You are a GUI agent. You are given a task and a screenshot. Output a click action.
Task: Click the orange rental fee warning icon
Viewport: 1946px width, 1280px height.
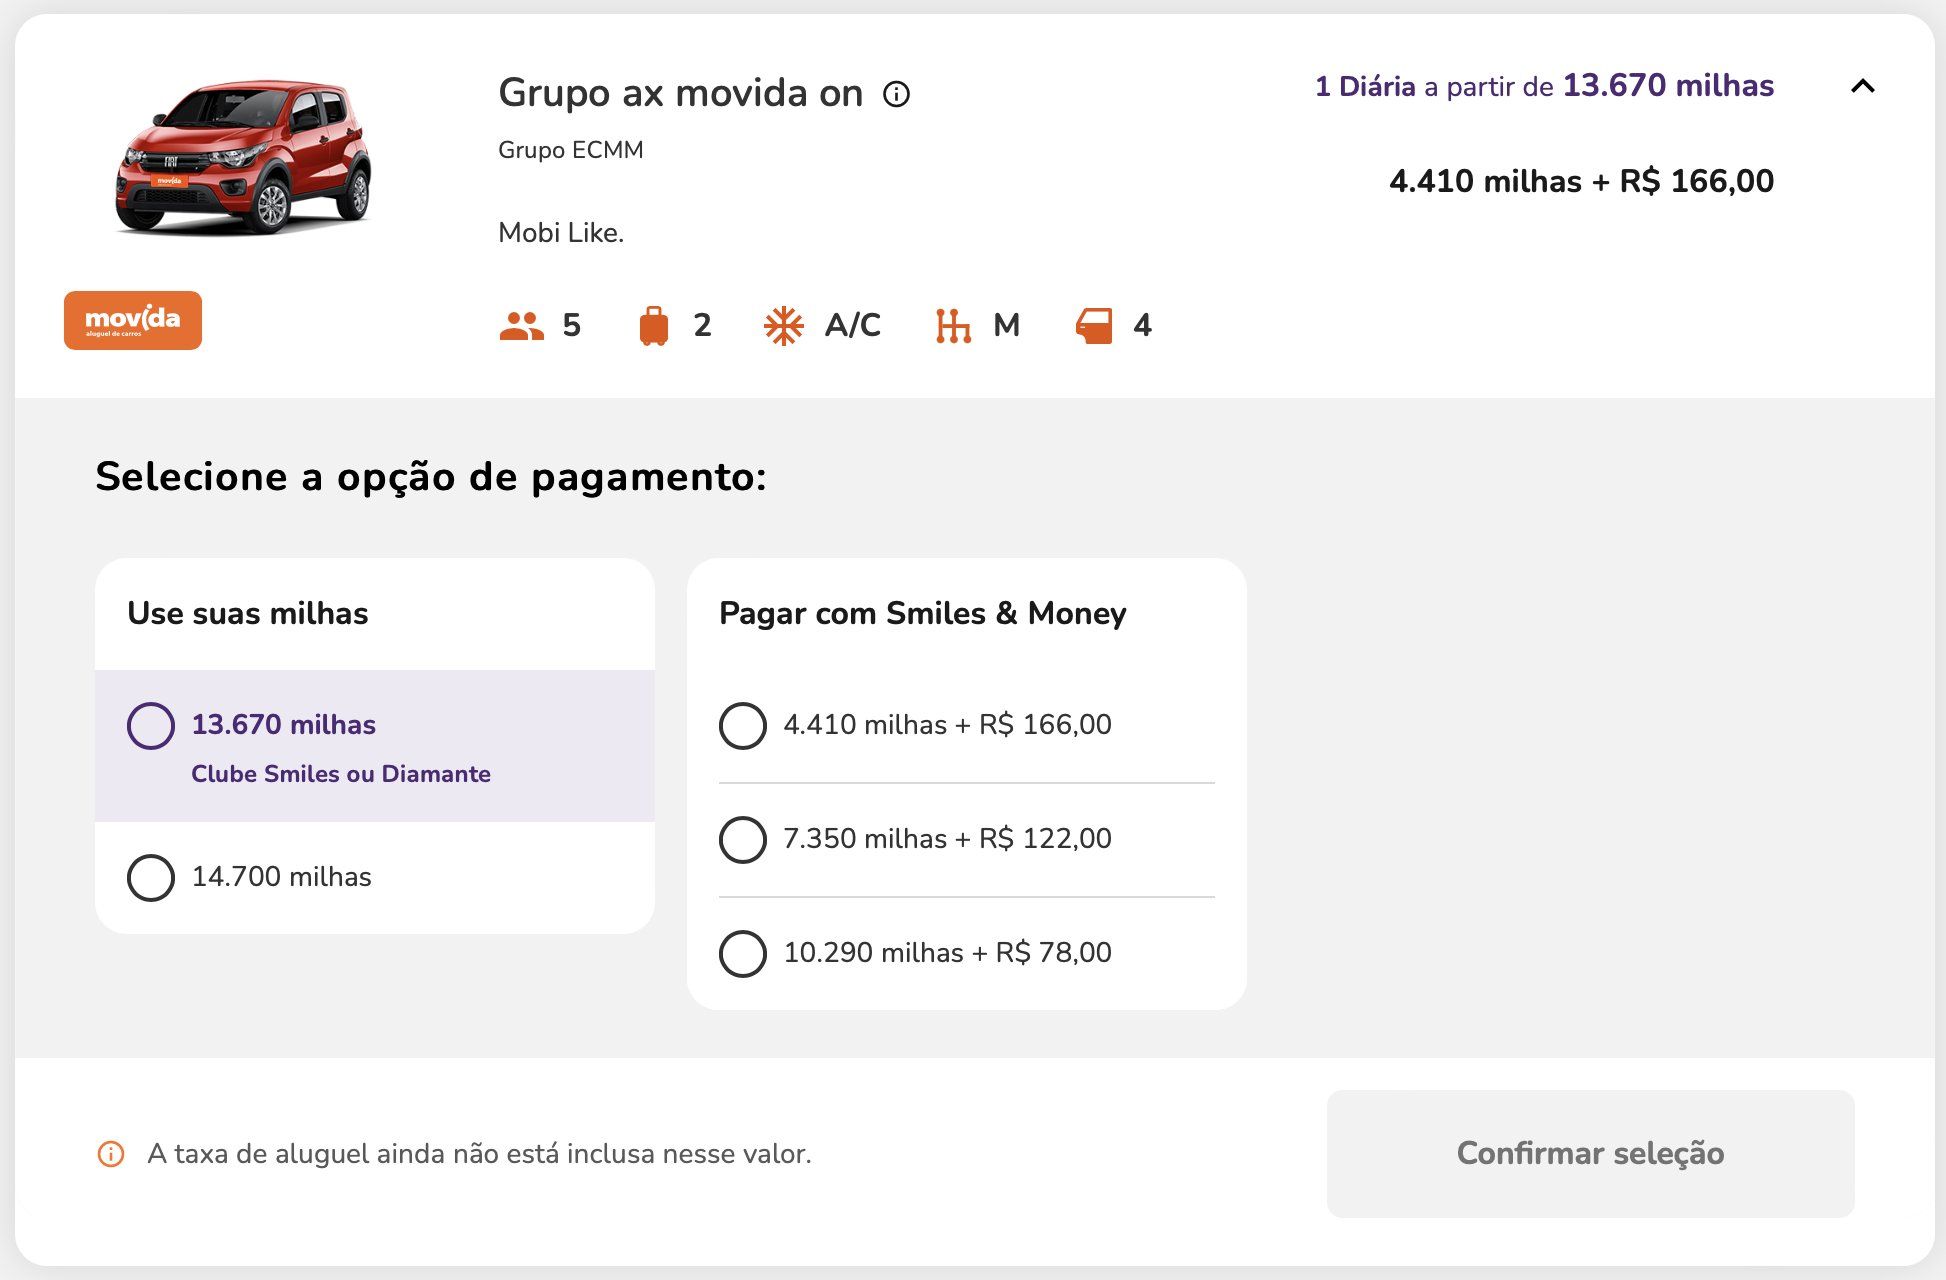pos(111,1154)
